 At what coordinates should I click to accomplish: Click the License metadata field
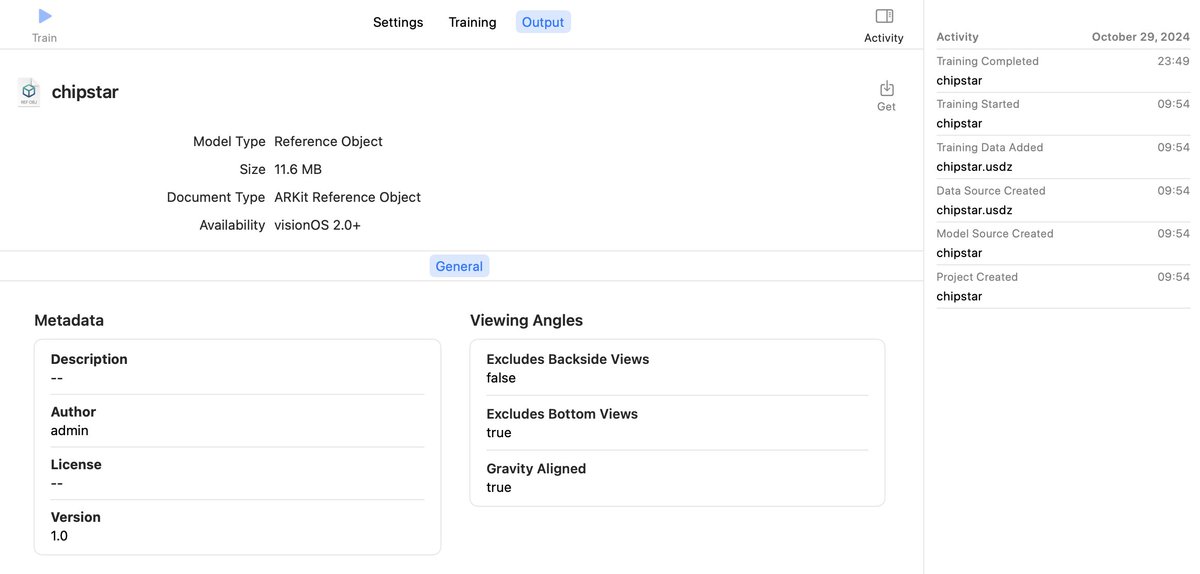(x=237, y=474)
